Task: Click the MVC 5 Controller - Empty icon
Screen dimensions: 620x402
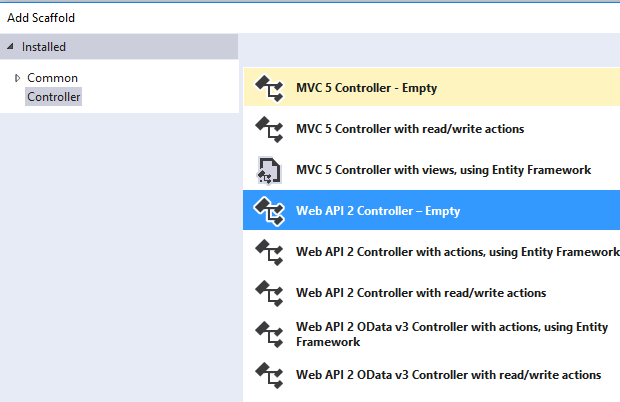Action: [x=270, y=88]
